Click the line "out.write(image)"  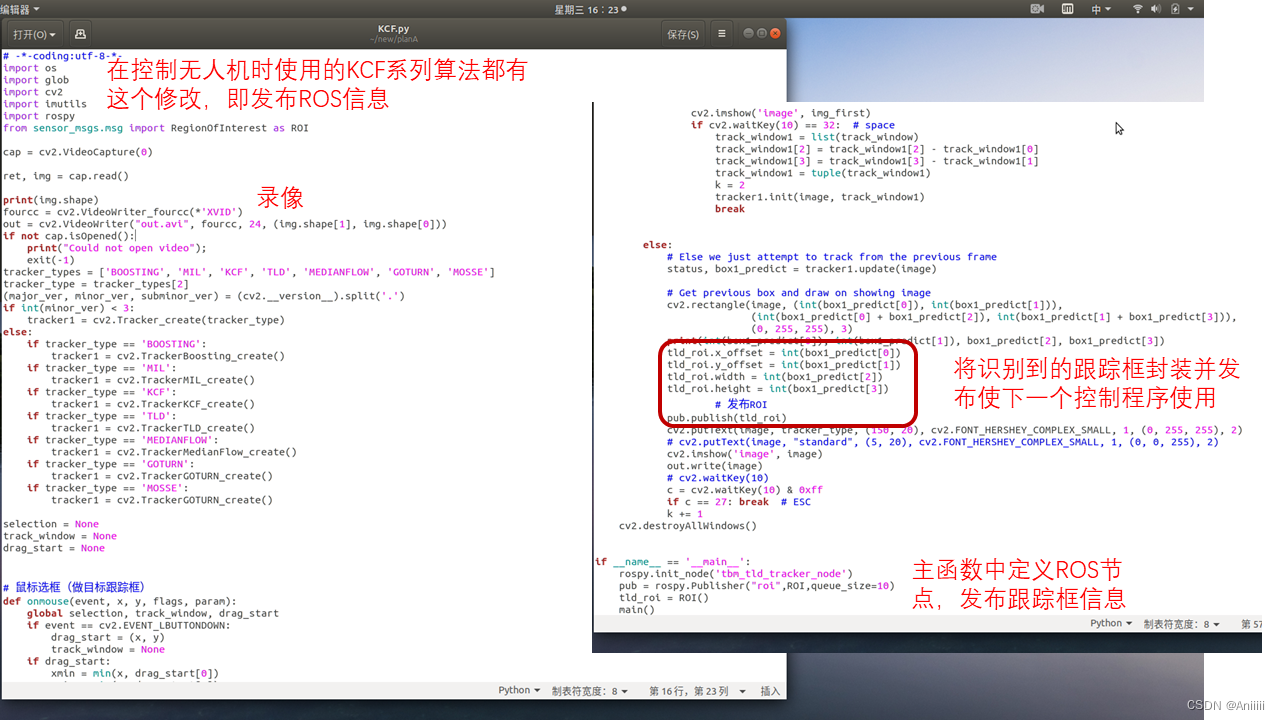point(715,466)
